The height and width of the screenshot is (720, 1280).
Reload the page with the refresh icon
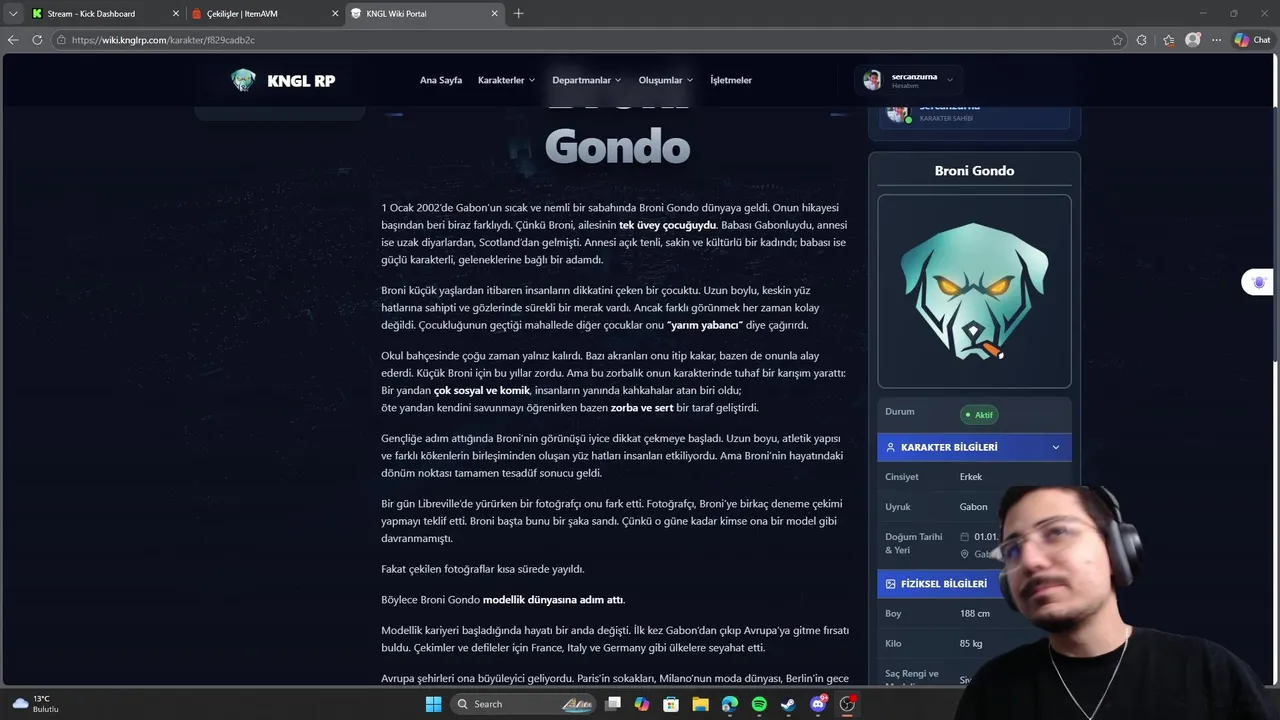click(37, 40)
